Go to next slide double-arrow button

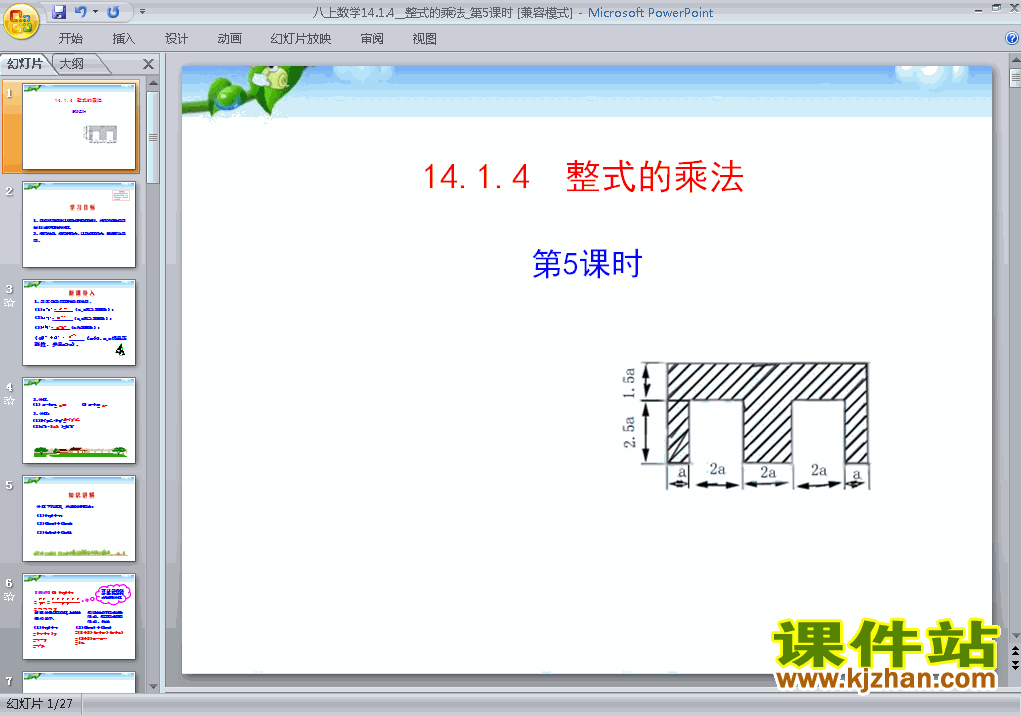(x=1015, y=665)
